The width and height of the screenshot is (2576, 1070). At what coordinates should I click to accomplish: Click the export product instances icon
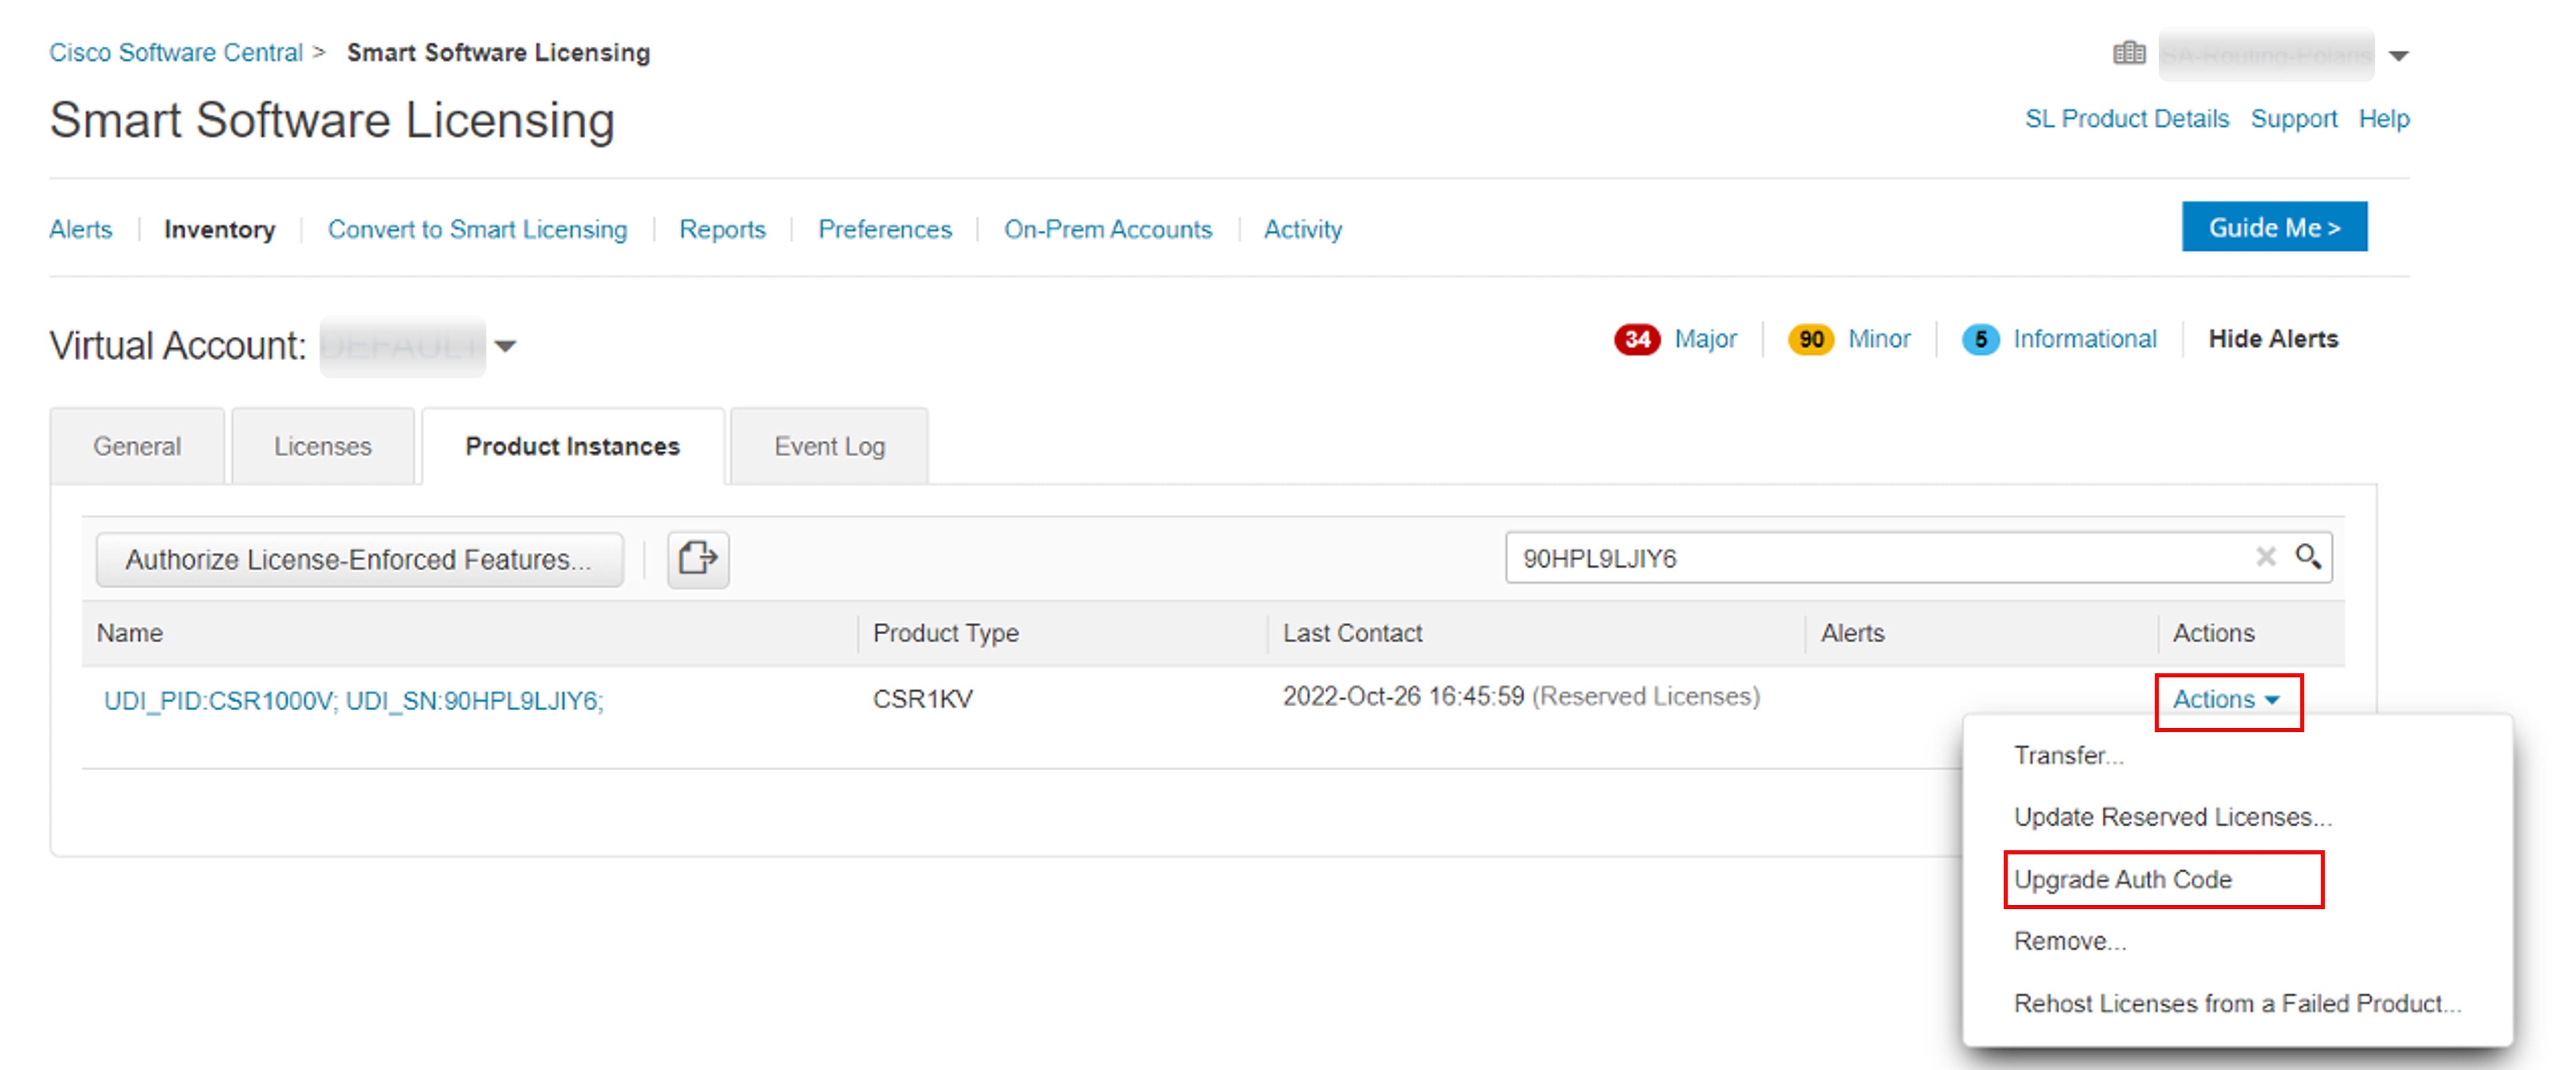pyautogui.click(x=698, y=558)
